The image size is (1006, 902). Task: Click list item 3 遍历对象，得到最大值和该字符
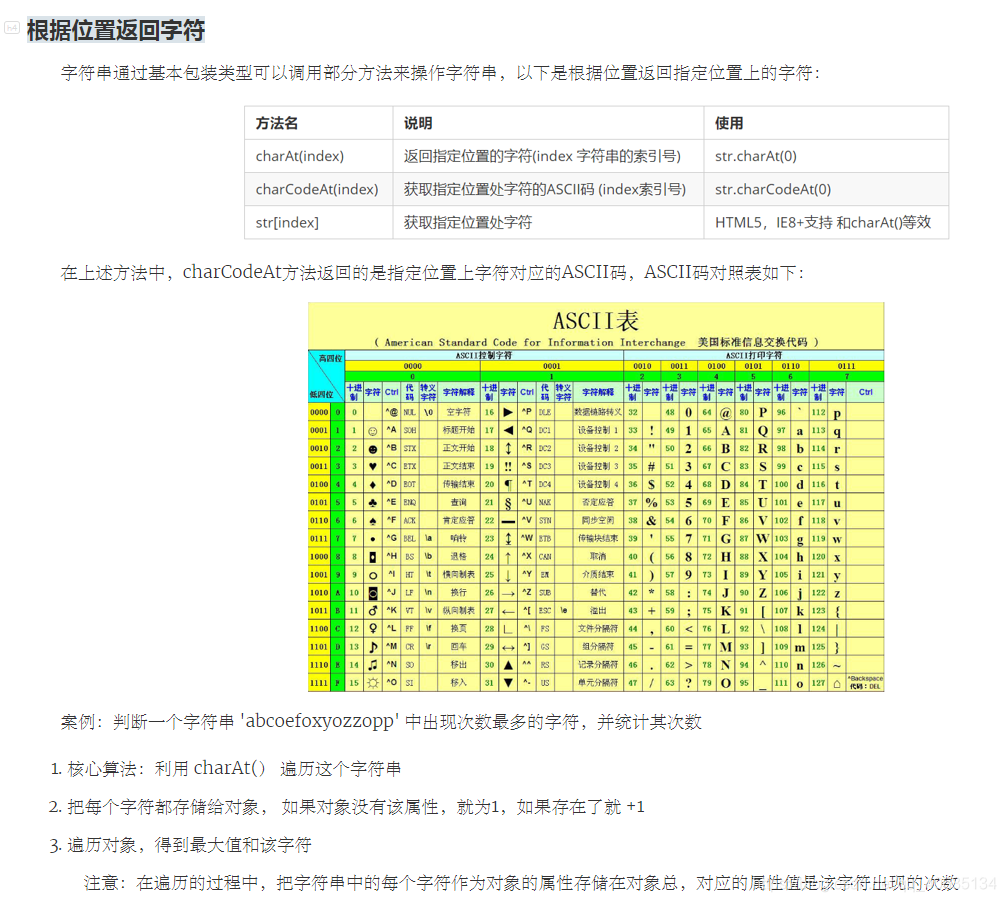(x=181, y=845)
